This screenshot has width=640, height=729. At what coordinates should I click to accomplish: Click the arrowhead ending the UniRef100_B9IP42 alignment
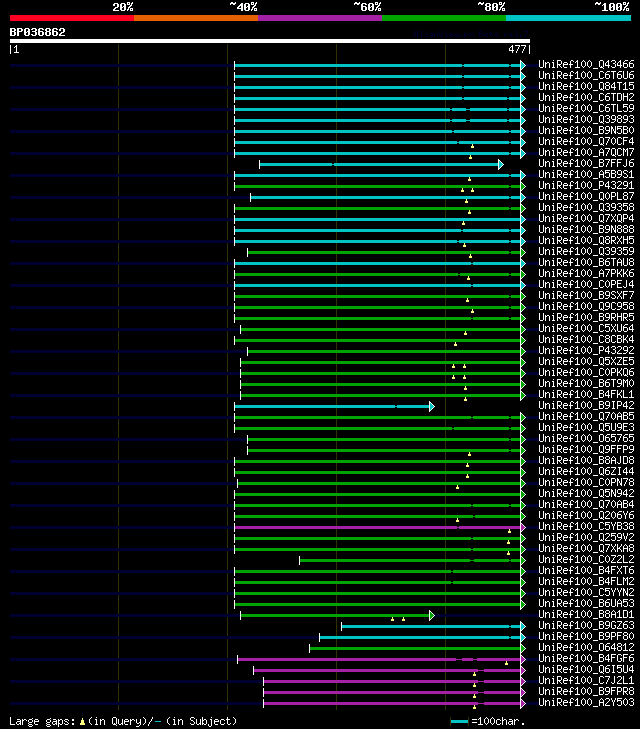pos(432,407)
